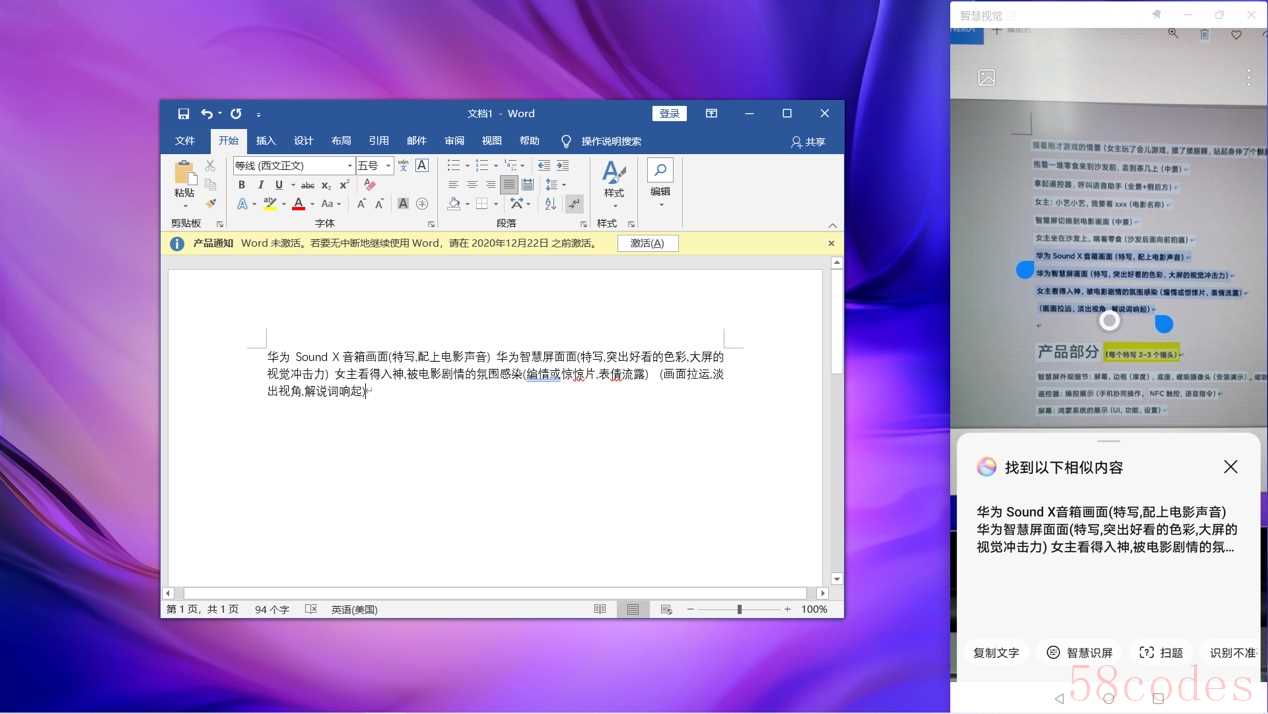Click the zoom slider handle in the status bar
The image size is (1268, 714).
pyautogui.click(x=739, y=609)
